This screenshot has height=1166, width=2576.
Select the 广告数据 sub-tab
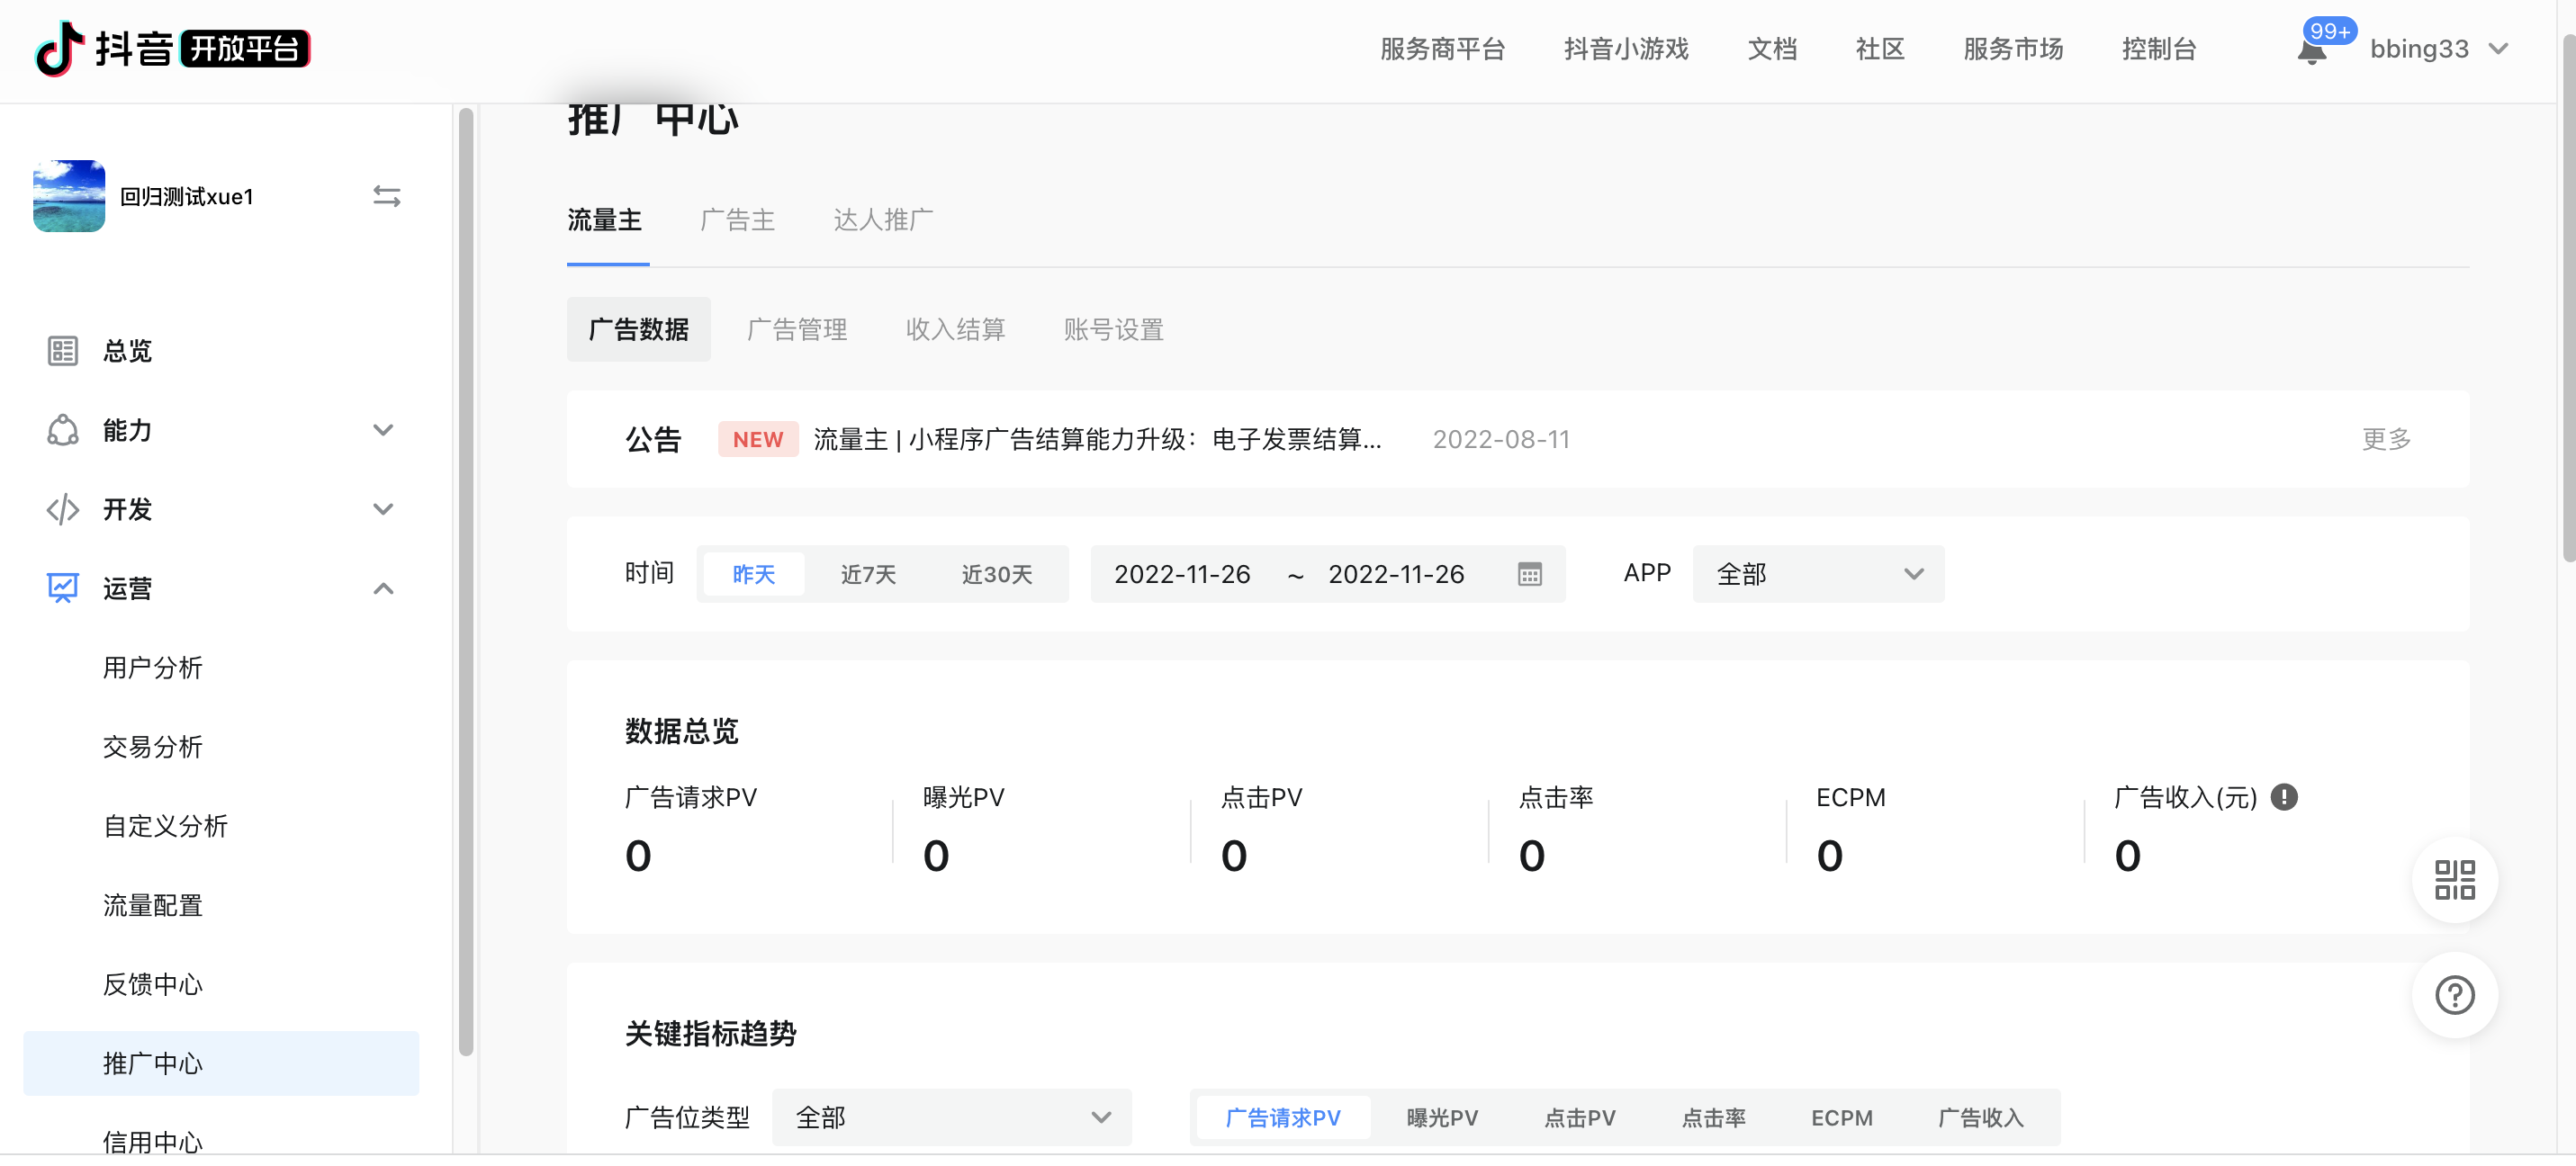[x=638, y=329]
